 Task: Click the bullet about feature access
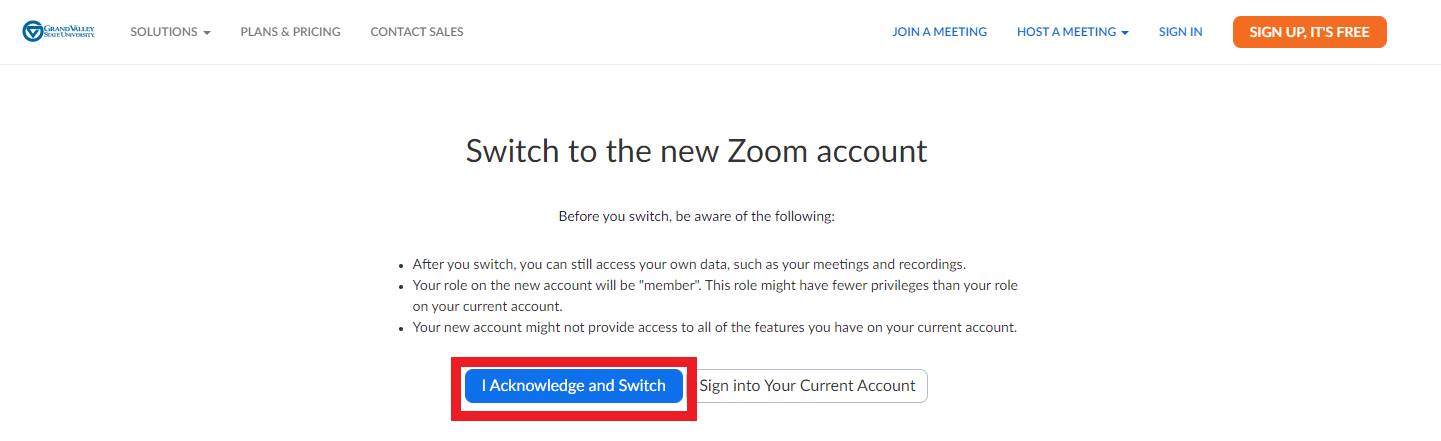(714, 327)
